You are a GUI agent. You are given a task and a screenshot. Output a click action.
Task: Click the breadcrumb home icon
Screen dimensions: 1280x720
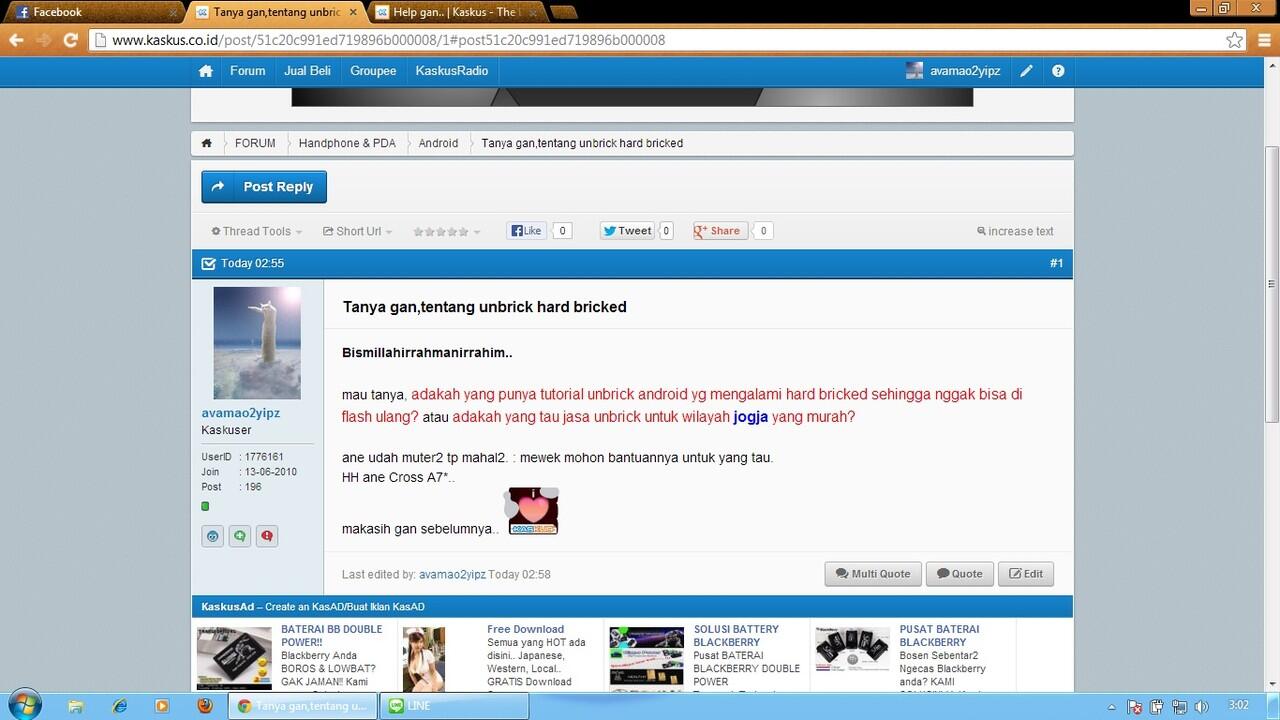click(x=207, y=143)
